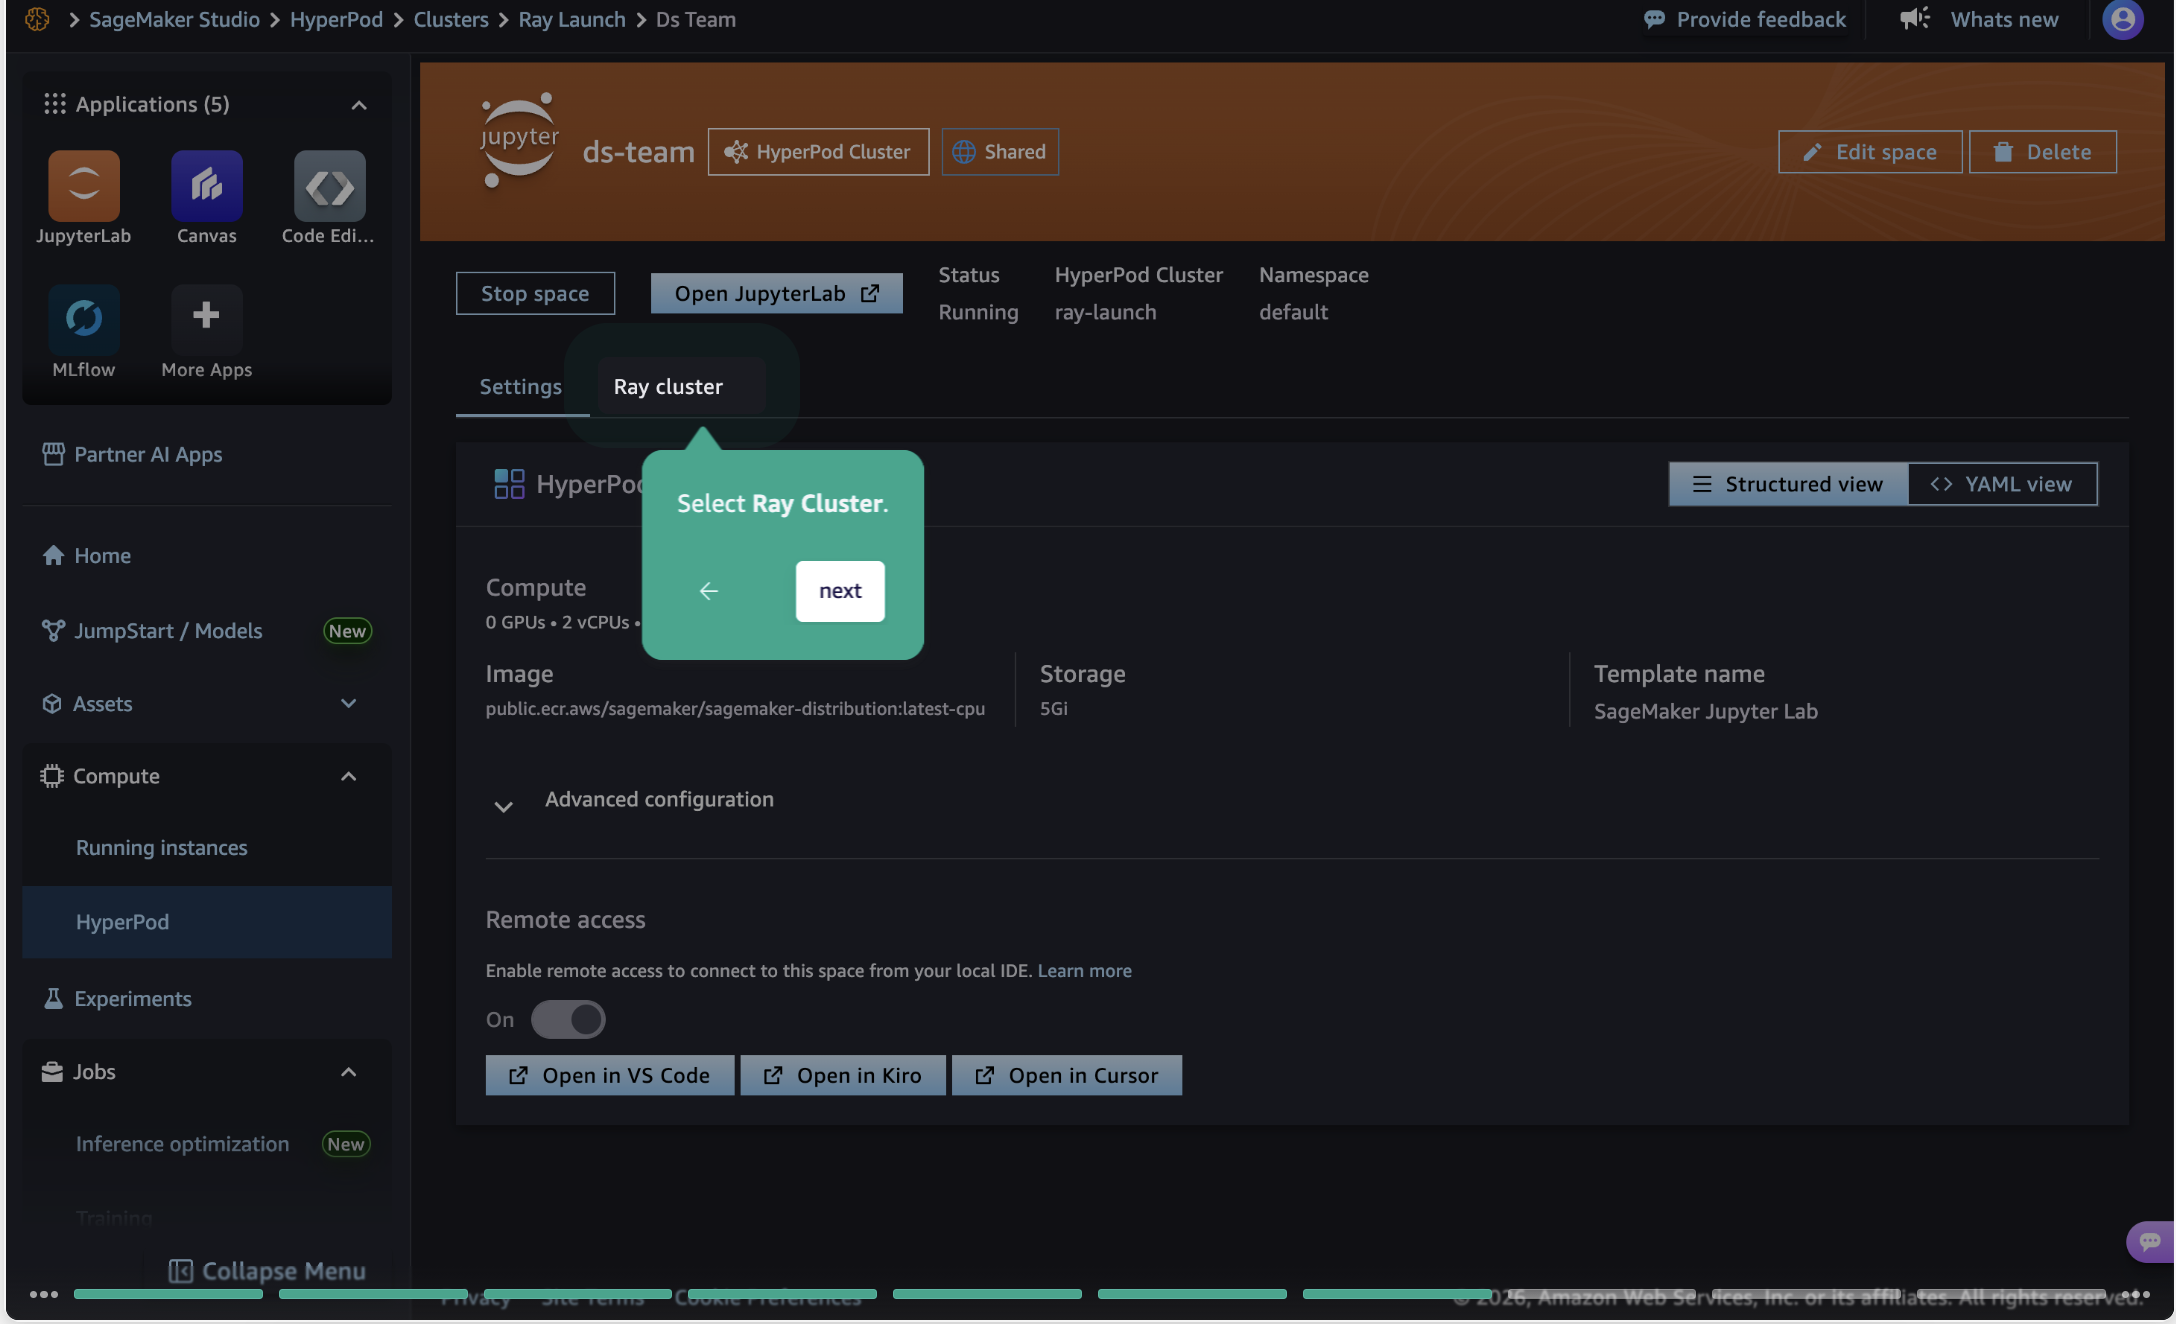This screenshot has width=2176, height=1324.
Task: Click the three dots left of progress bar
Action: tap(44, 1294)
